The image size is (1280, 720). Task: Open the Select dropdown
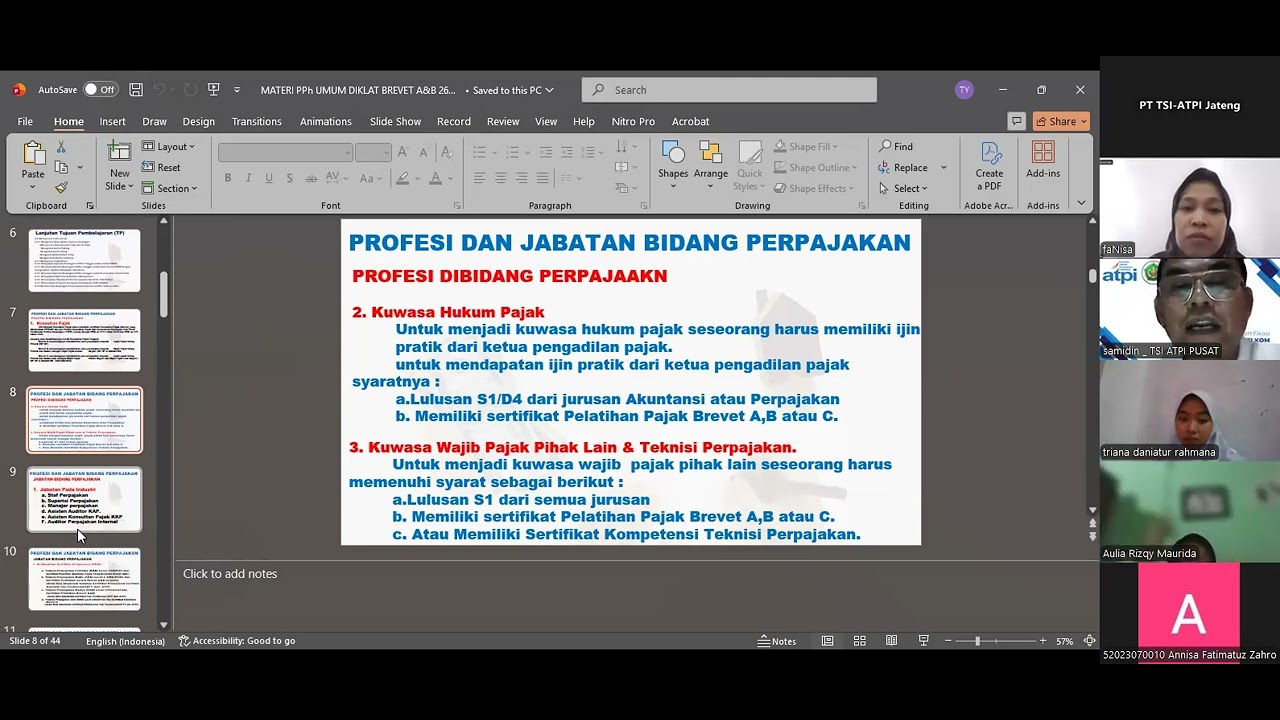[x=902, y=188]
